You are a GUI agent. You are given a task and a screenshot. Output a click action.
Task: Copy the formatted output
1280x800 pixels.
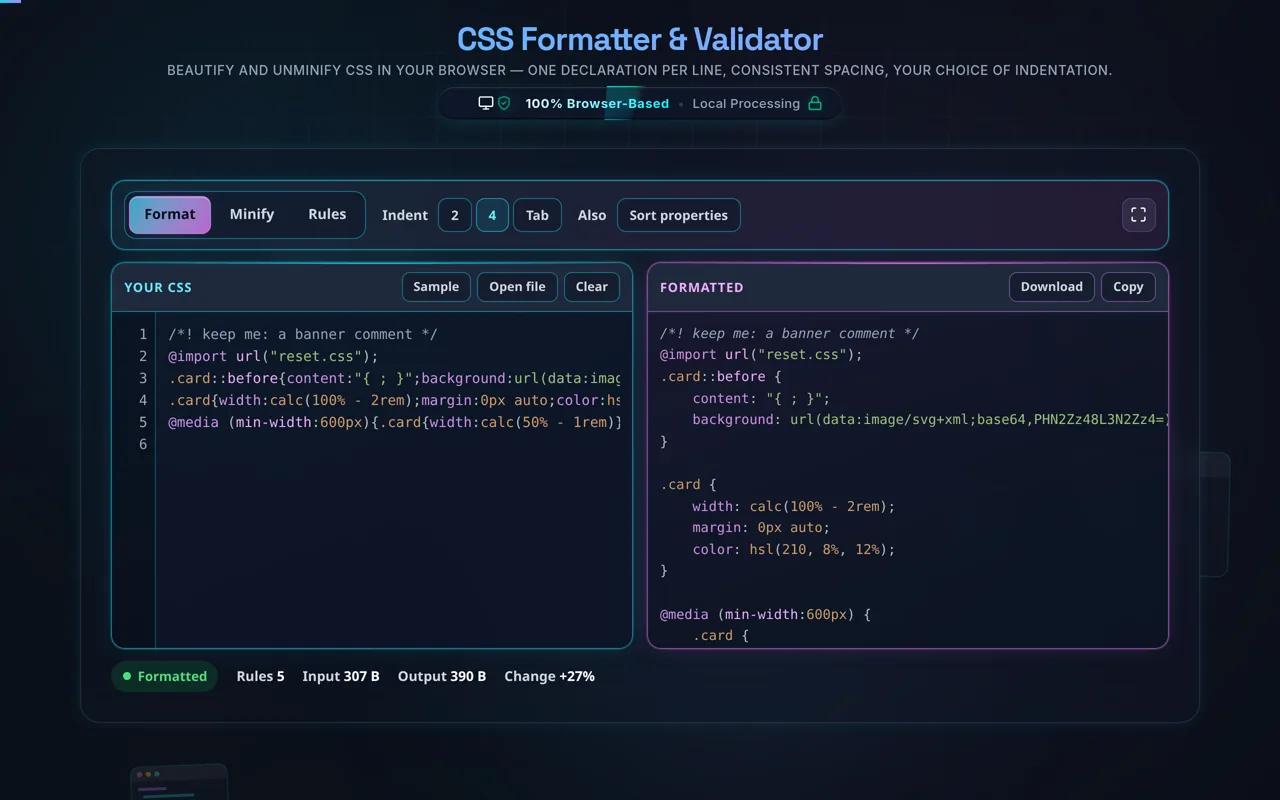tap(1128, 287)
